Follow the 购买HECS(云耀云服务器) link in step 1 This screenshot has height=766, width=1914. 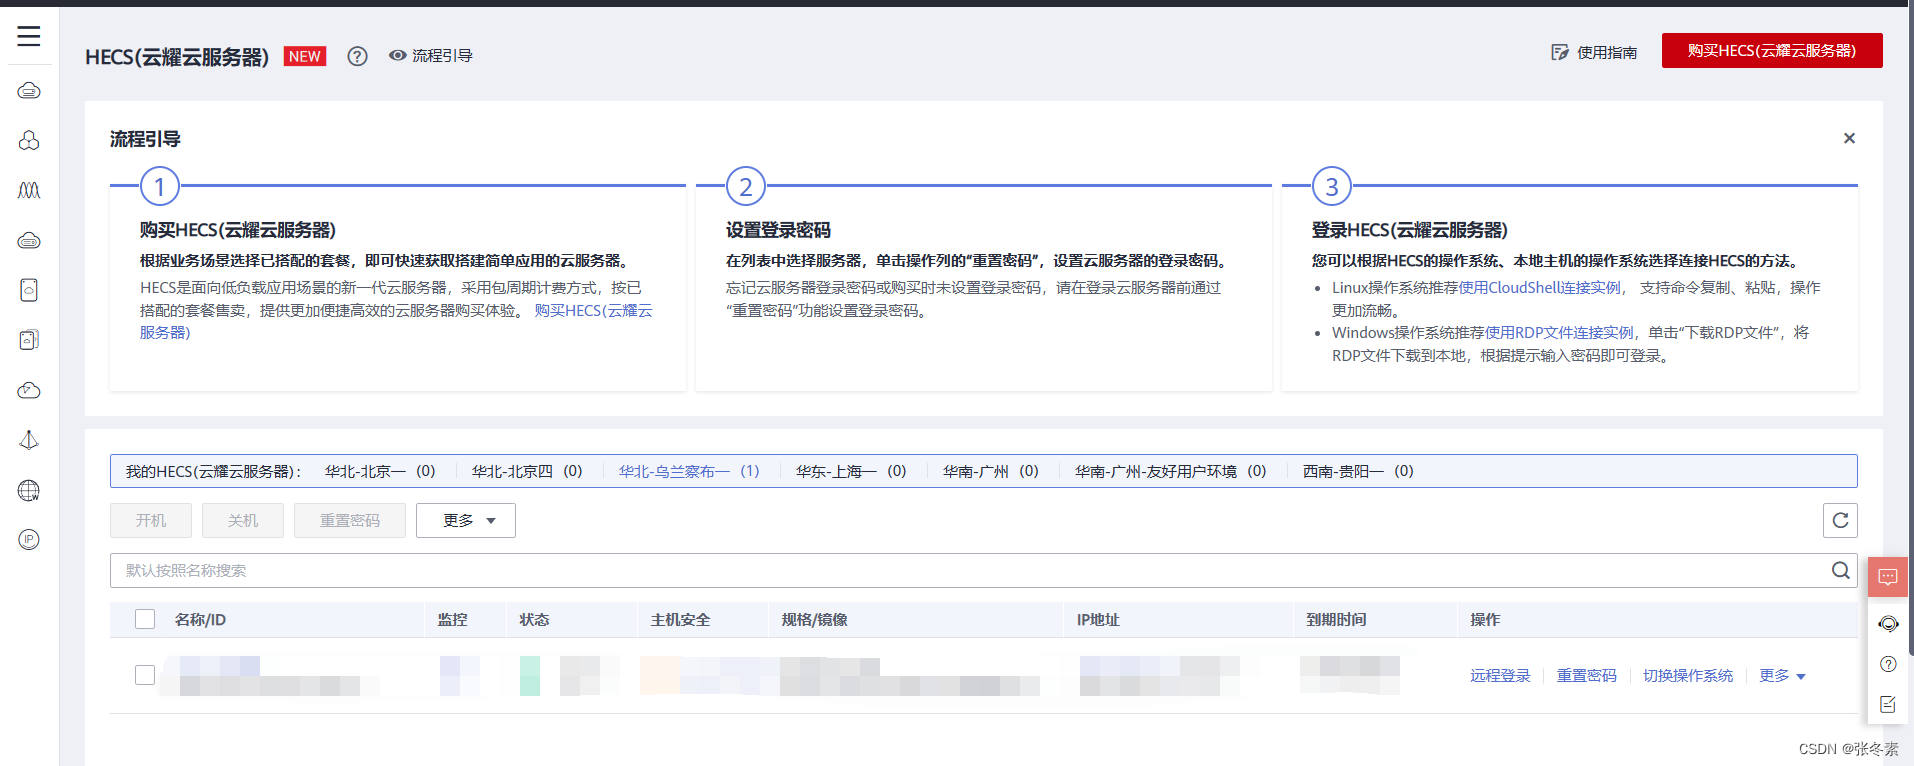click(595, 311)
